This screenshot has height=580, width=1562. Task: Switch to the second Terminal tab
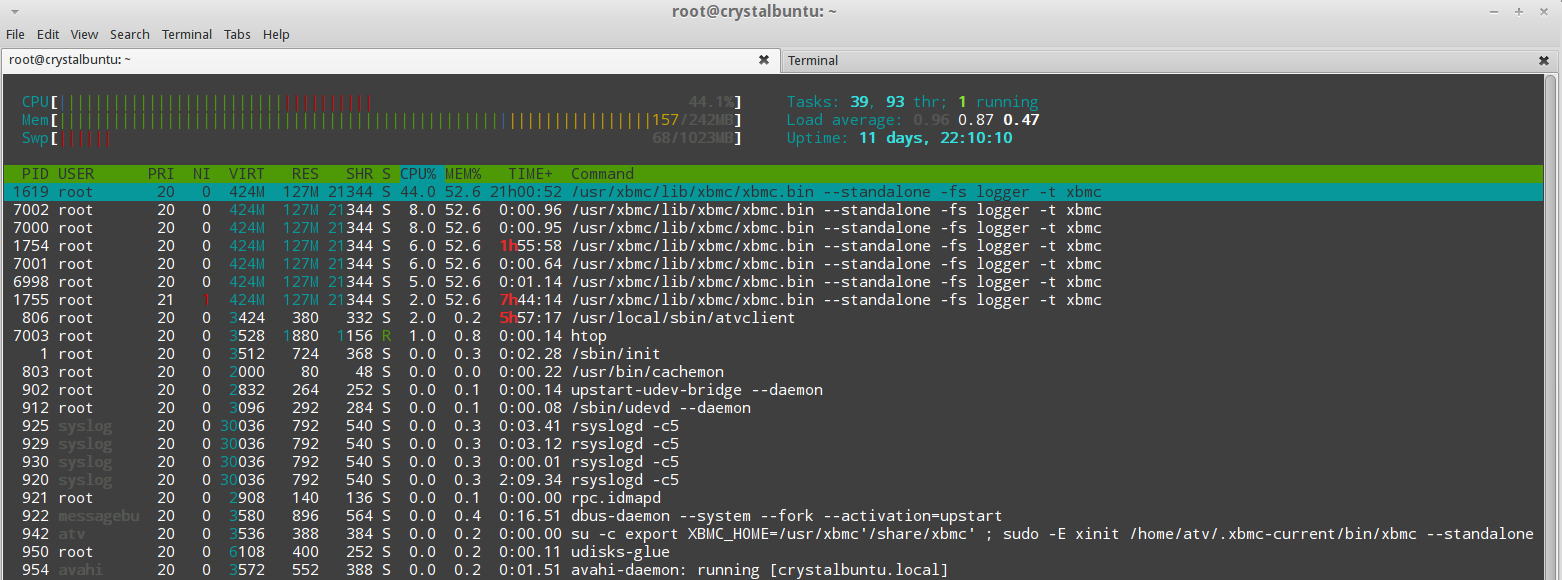click(1170, 60)
